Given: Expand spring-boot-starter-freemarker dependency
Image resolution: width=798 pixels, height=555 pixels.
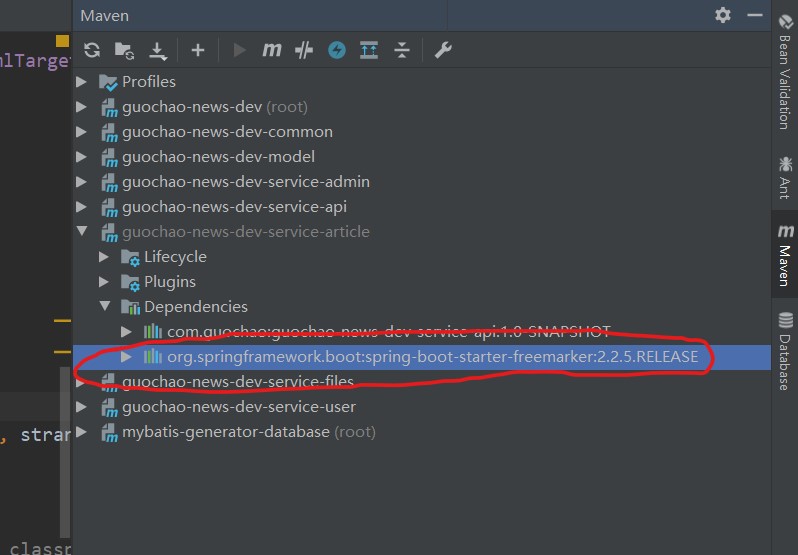Looking at the screenshot, I should point(126,357).
